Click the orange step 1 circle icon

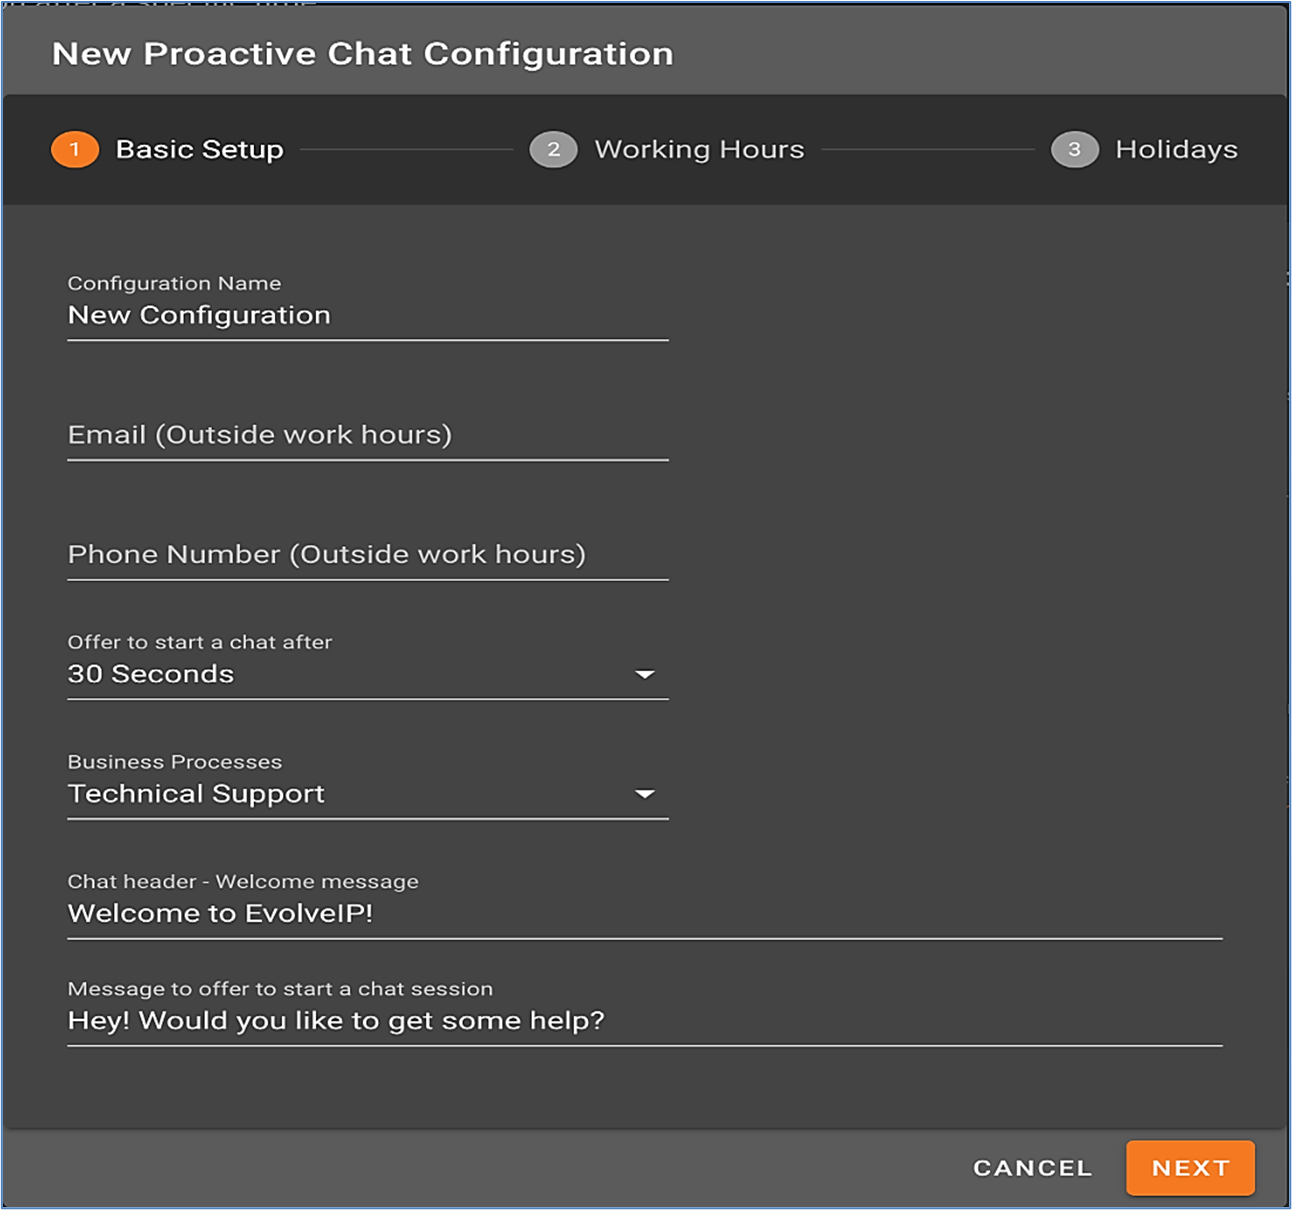coord(75,150)
